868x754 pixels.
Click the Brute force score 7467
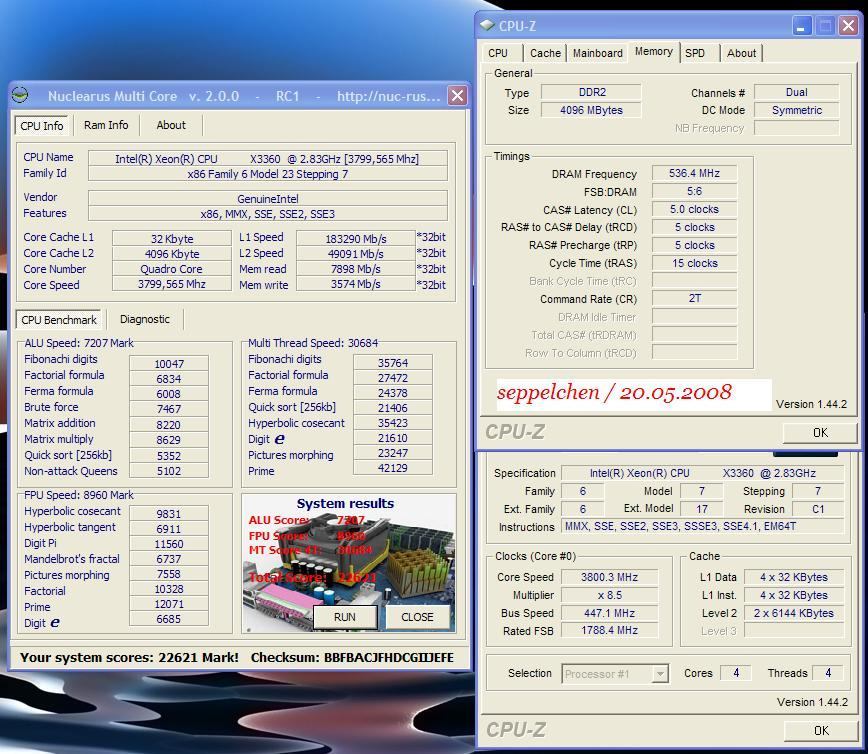[x=169, y=409]
